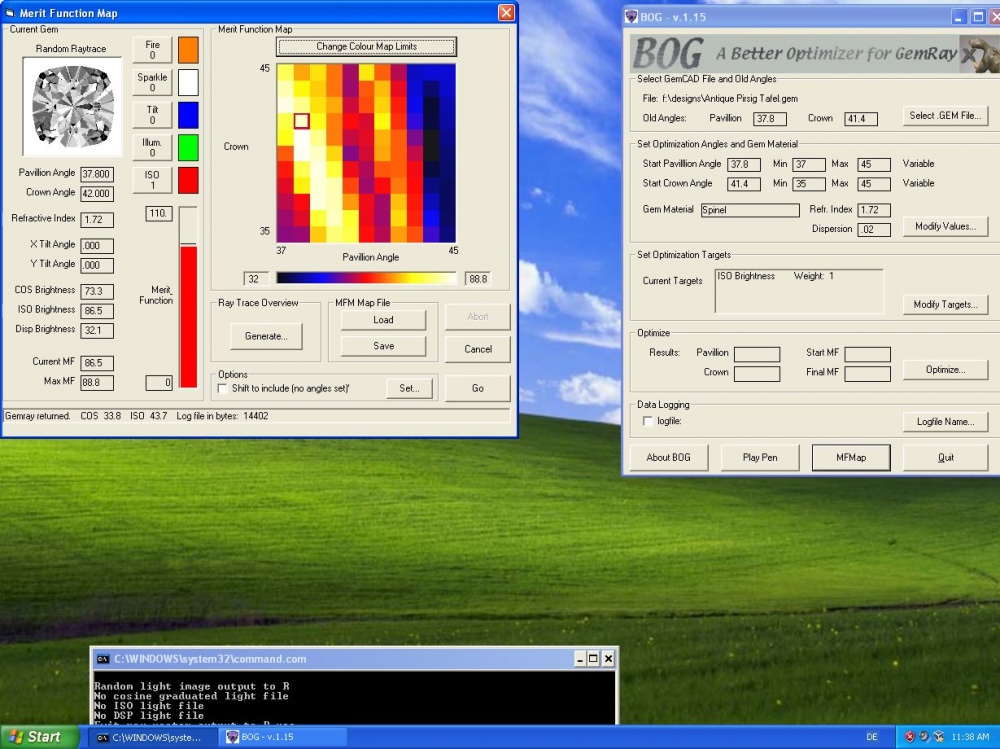
Task: Click the Merit Function Map title bar icon
Action: (10, 13)
